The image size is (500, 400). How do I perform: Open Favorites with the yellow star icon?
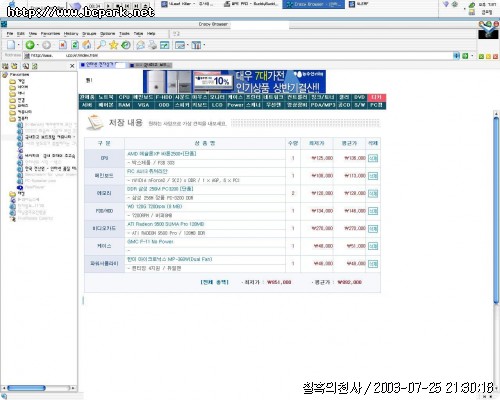[114, 45]
